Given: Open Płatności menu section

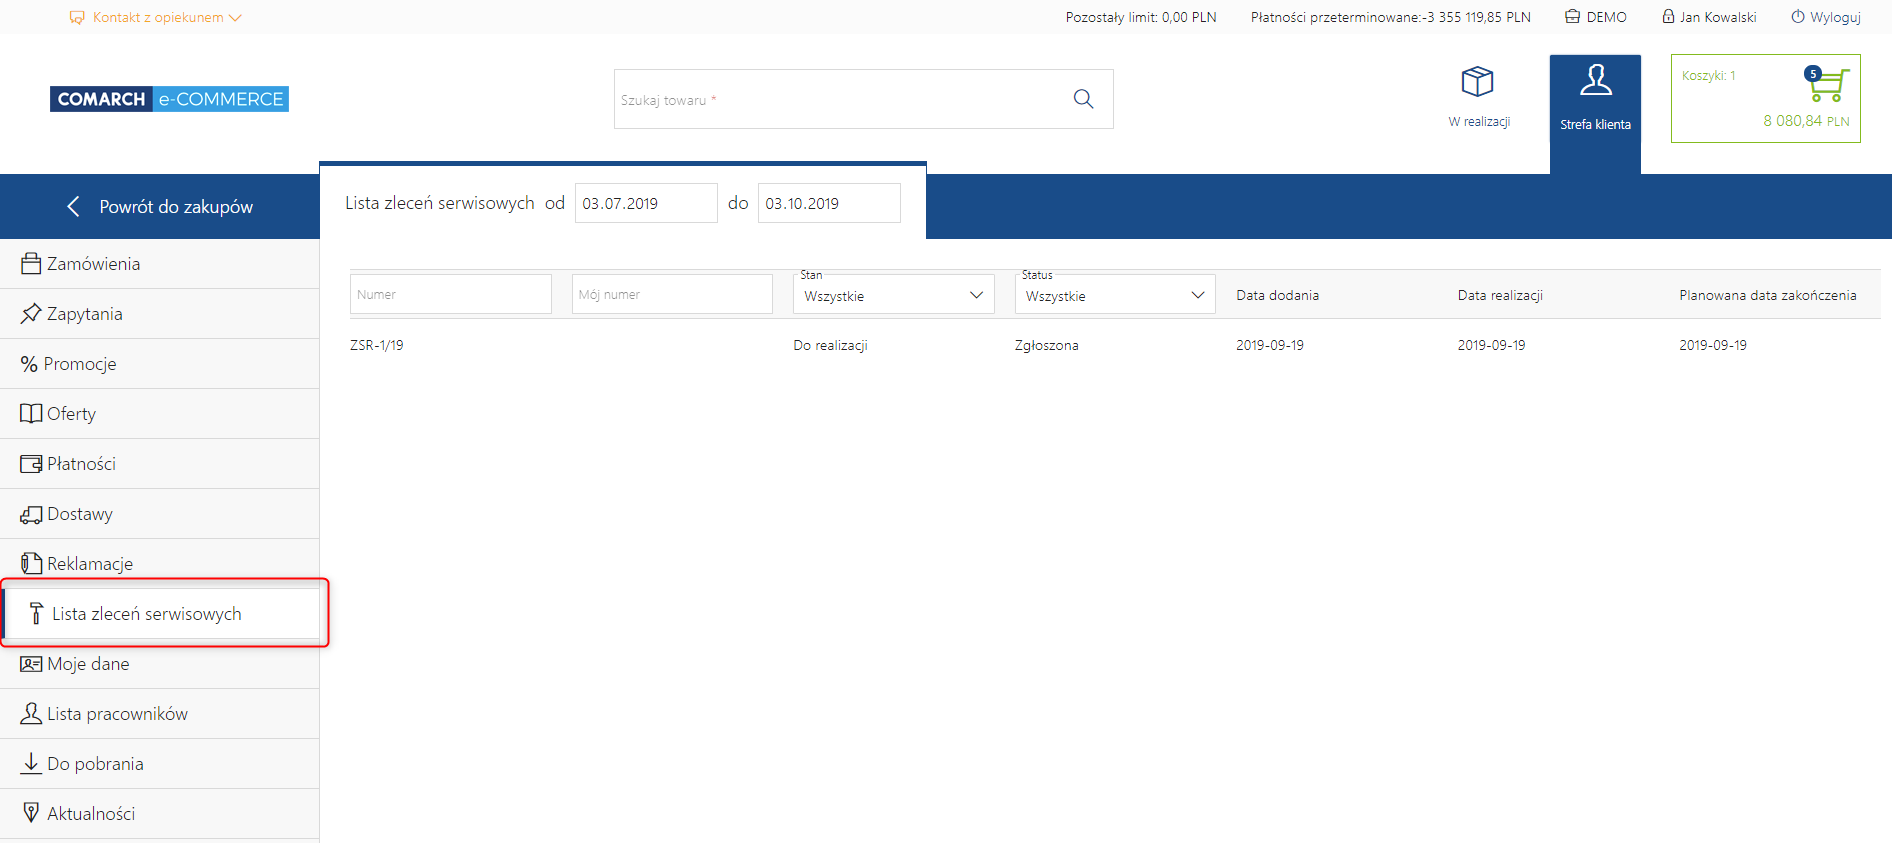Looking at the screenshot, I should 160,464.
